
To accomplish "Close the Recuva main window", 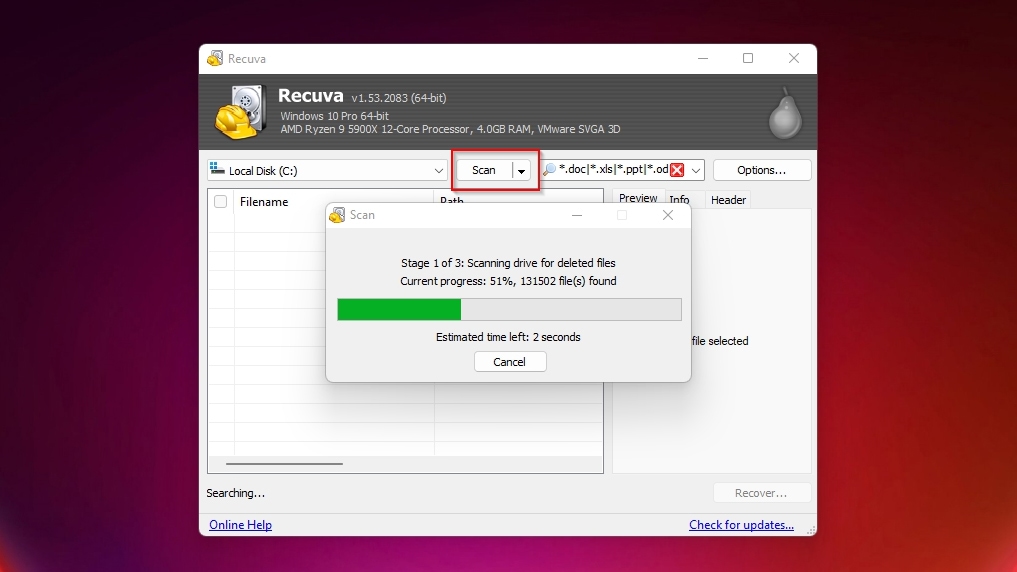I will [794, 58].
